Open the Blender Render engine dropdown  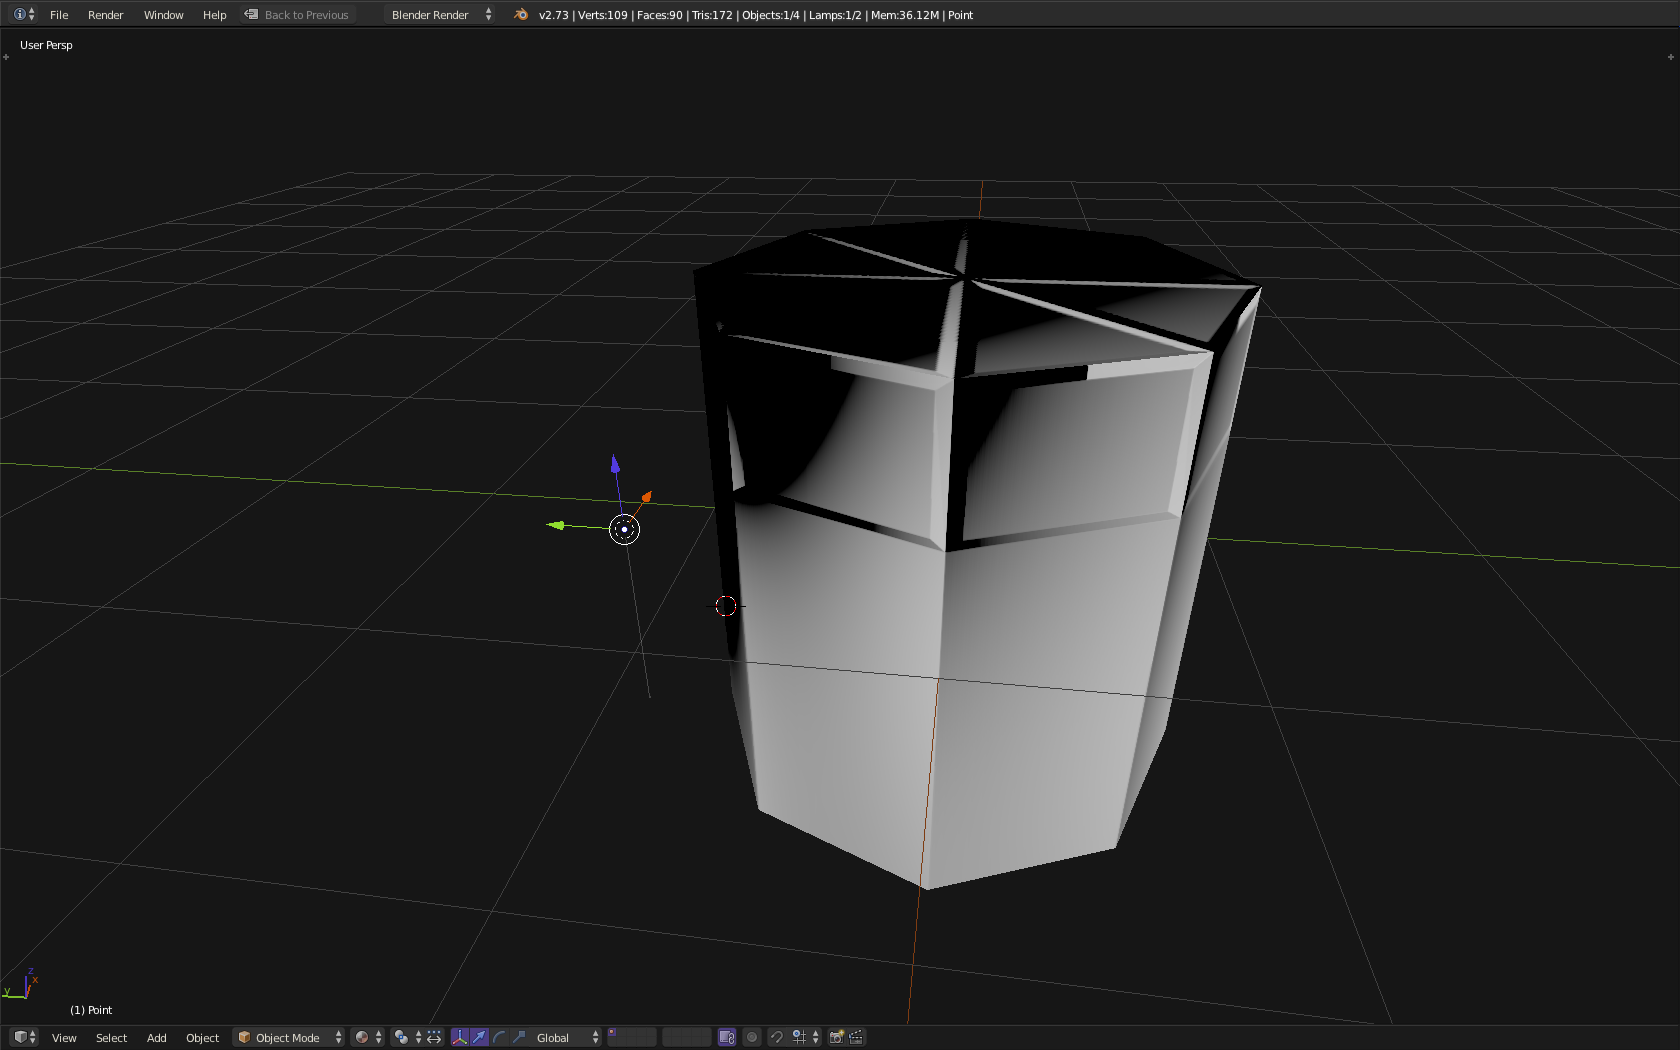point(441,15)
